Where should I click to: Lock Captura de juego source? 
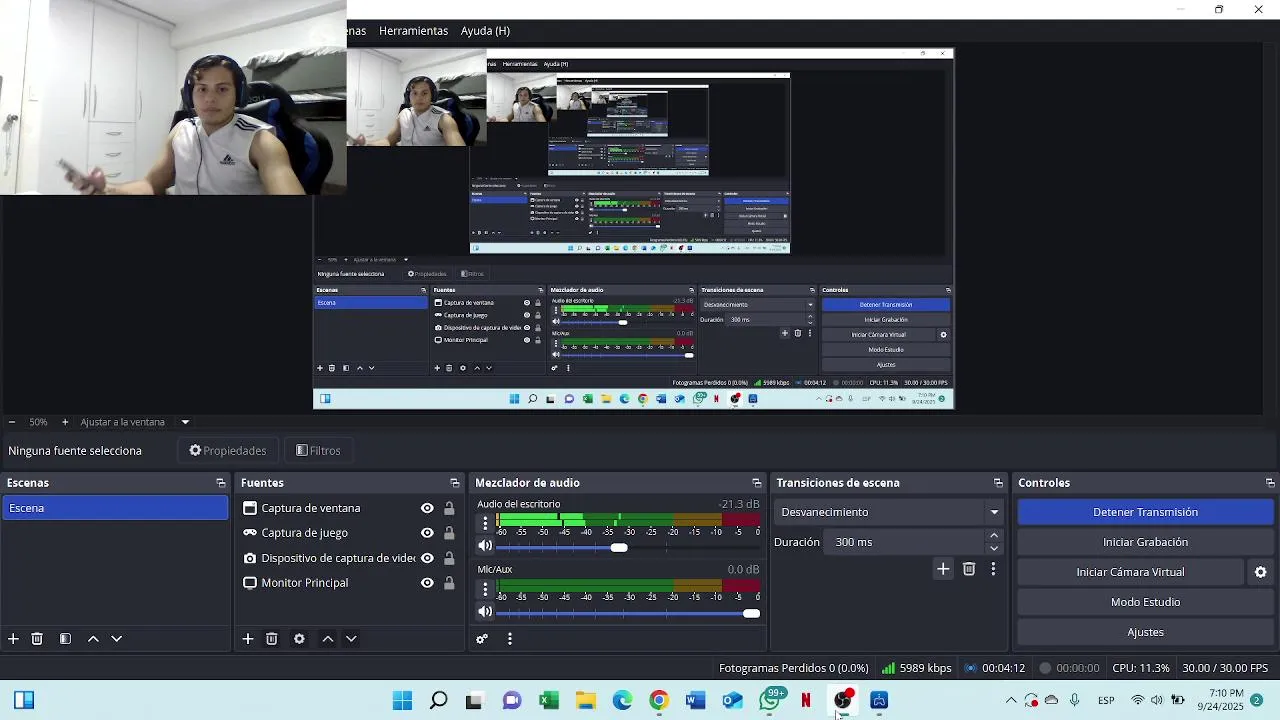tap(449, 533)
